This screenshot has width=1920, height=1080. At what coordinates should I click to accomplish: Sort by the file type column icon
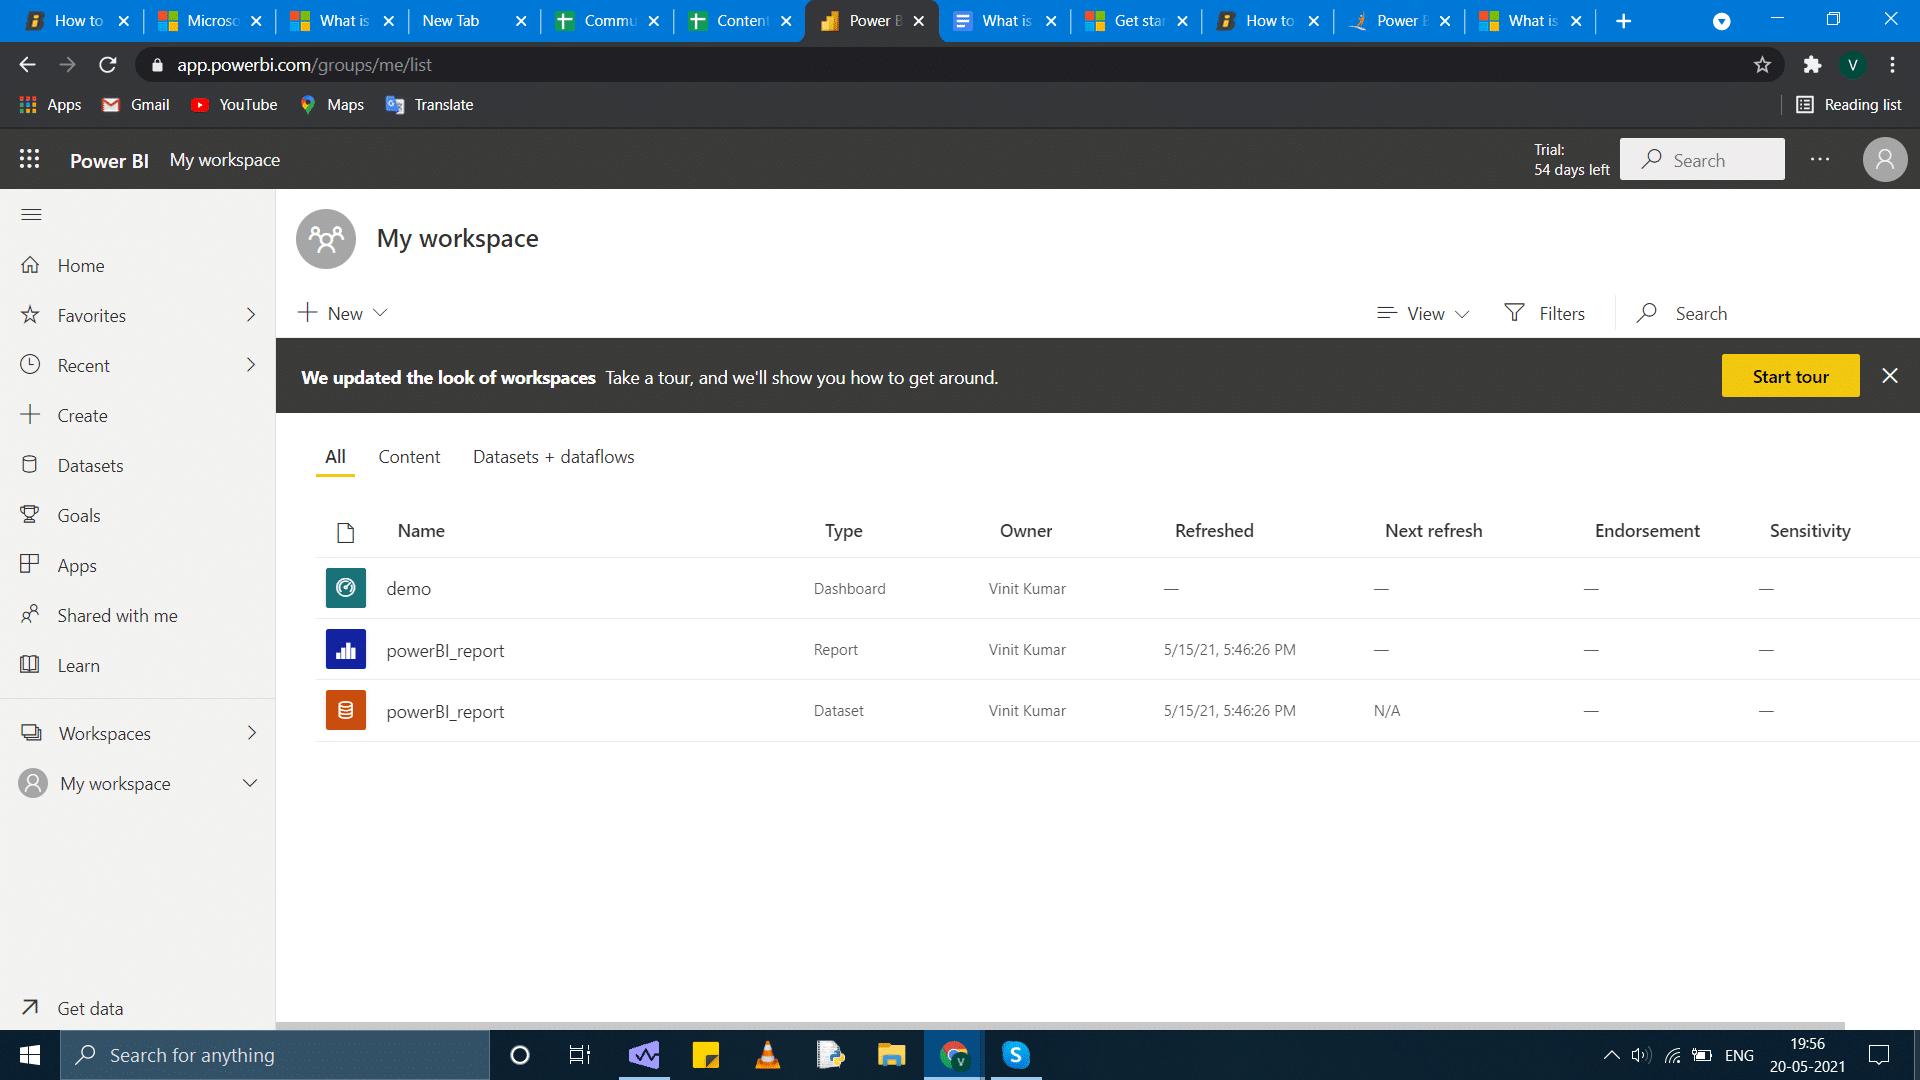pyautogui.click(x=346, y=532)
